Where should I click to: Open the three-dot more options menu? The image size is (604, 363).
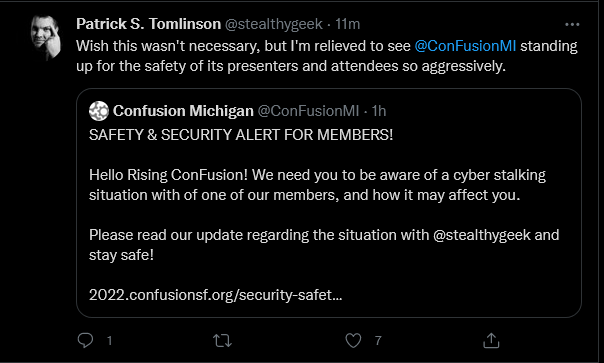(x=572, y=25)
